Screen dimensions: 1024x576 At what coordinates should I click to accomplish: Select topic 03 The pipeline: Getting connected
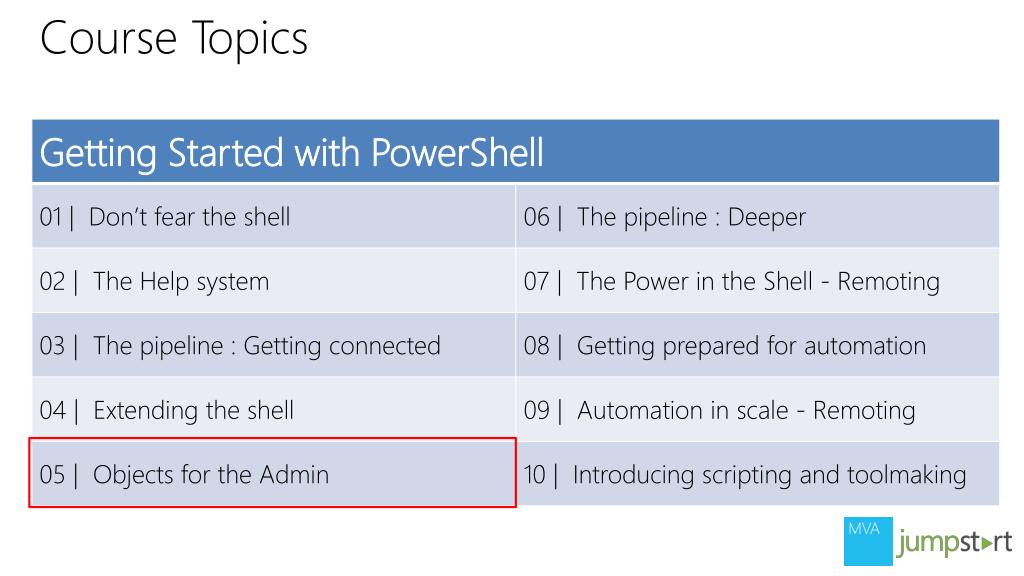(x=274, y=345)
